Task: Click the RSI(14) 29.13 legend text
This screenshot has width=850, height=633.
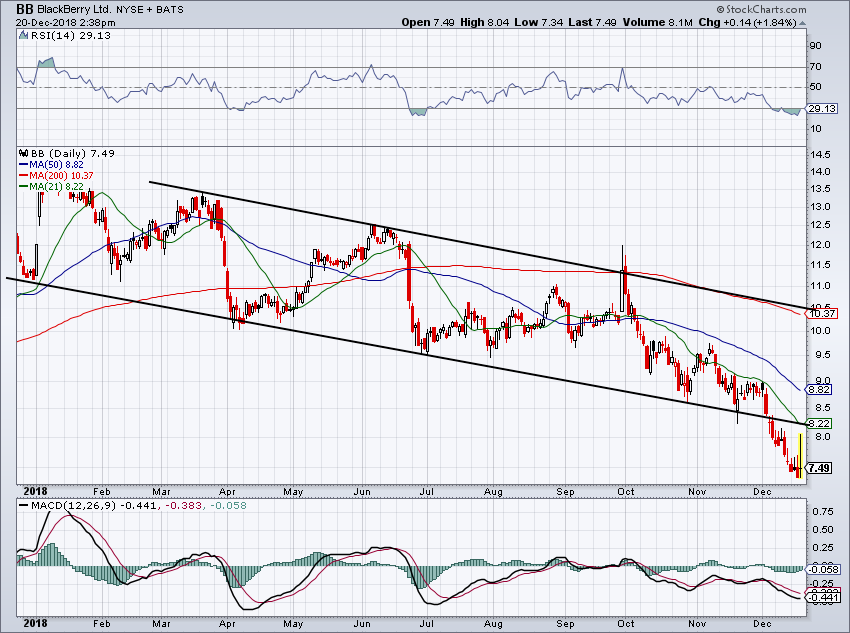Action: 70,35
